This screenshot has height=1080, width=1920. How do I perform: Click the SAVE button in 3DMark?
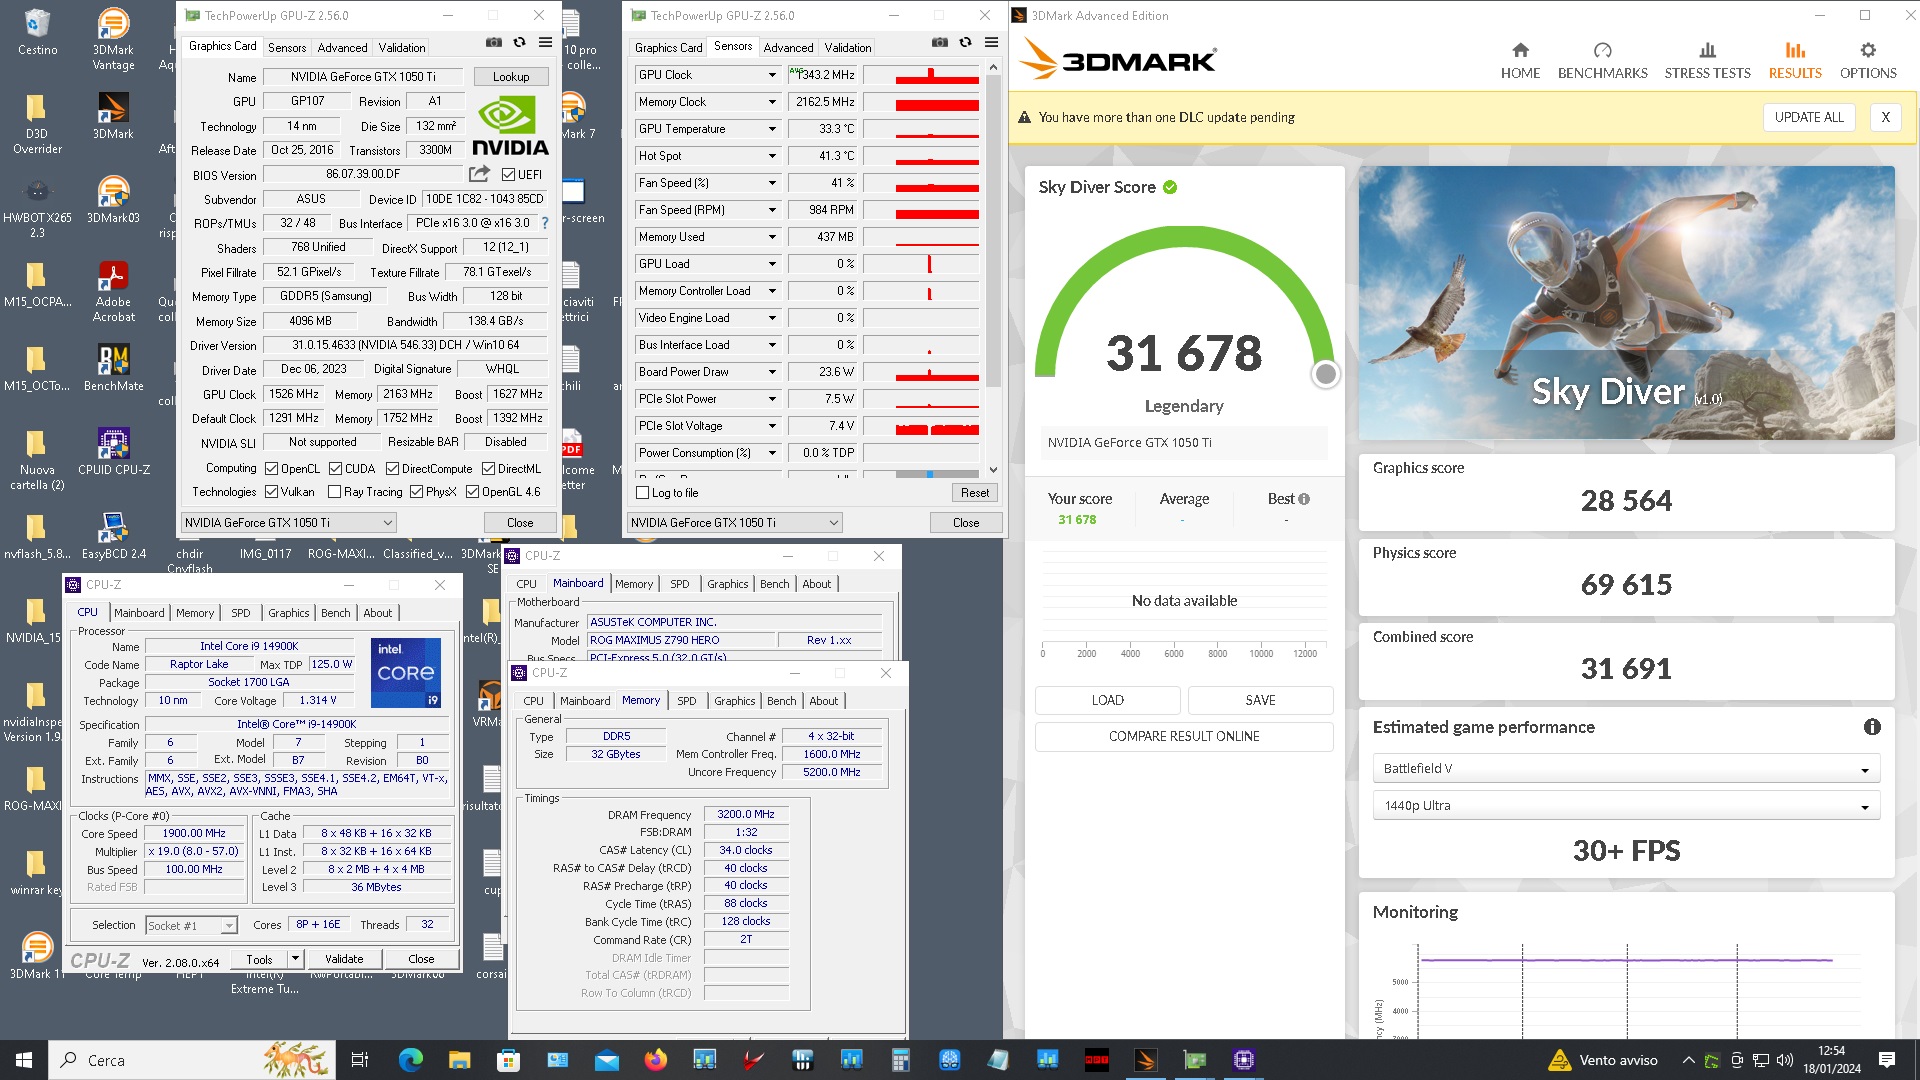tap(1260, 700)
